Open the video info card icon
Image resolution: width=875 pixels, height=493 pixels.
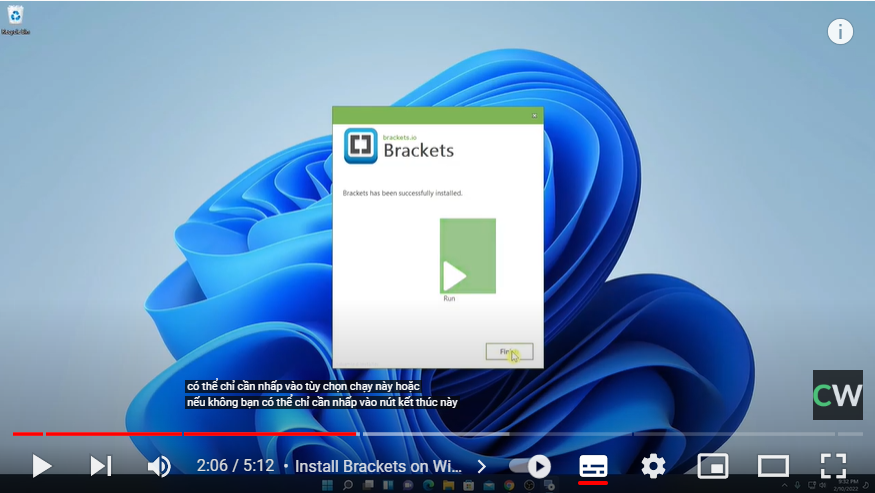click(840, 32)
